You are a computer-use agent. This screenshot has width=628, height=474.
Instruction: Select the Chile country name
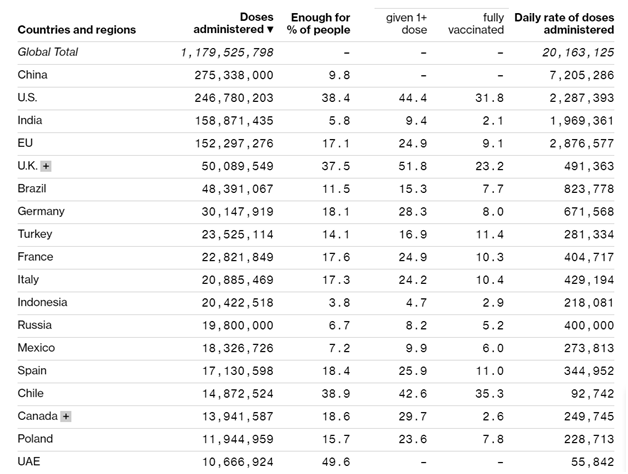[30, 393]
